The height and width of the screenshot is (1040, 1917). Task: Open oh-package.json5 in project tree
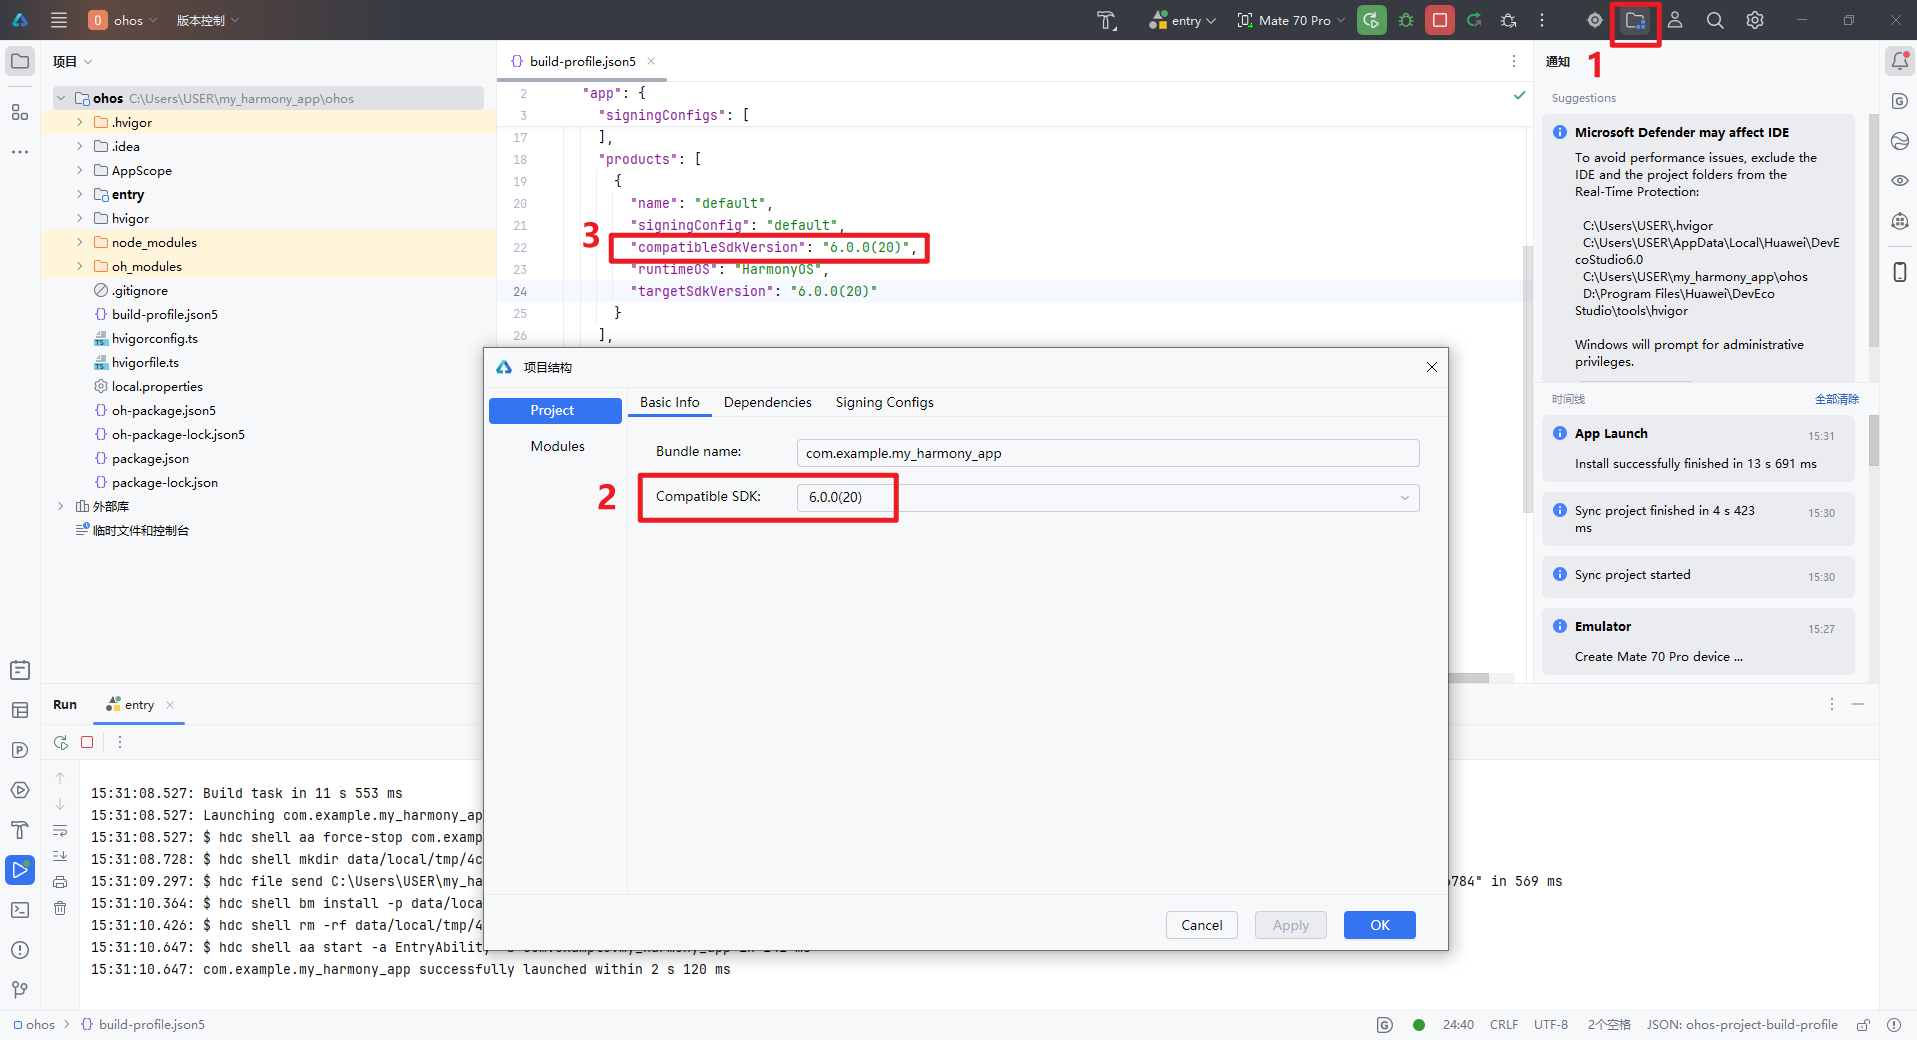tap(163, 410)
